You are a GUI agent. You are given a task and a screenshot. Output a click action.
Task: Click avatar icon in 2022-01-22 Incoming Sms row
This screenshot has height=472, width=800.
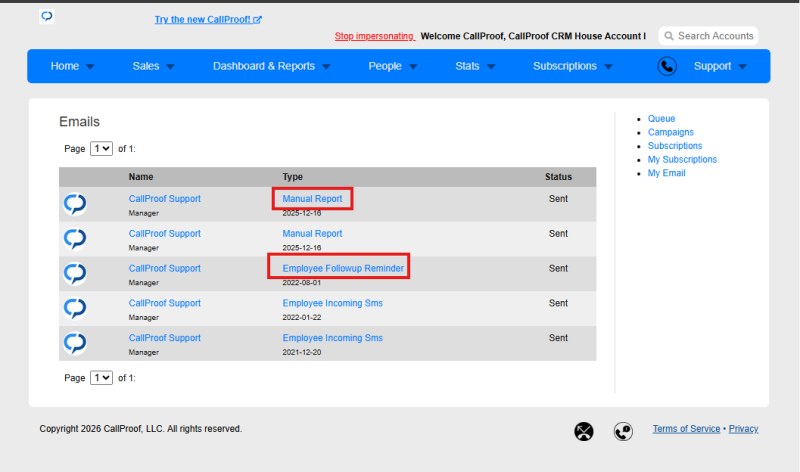point(75,308)
